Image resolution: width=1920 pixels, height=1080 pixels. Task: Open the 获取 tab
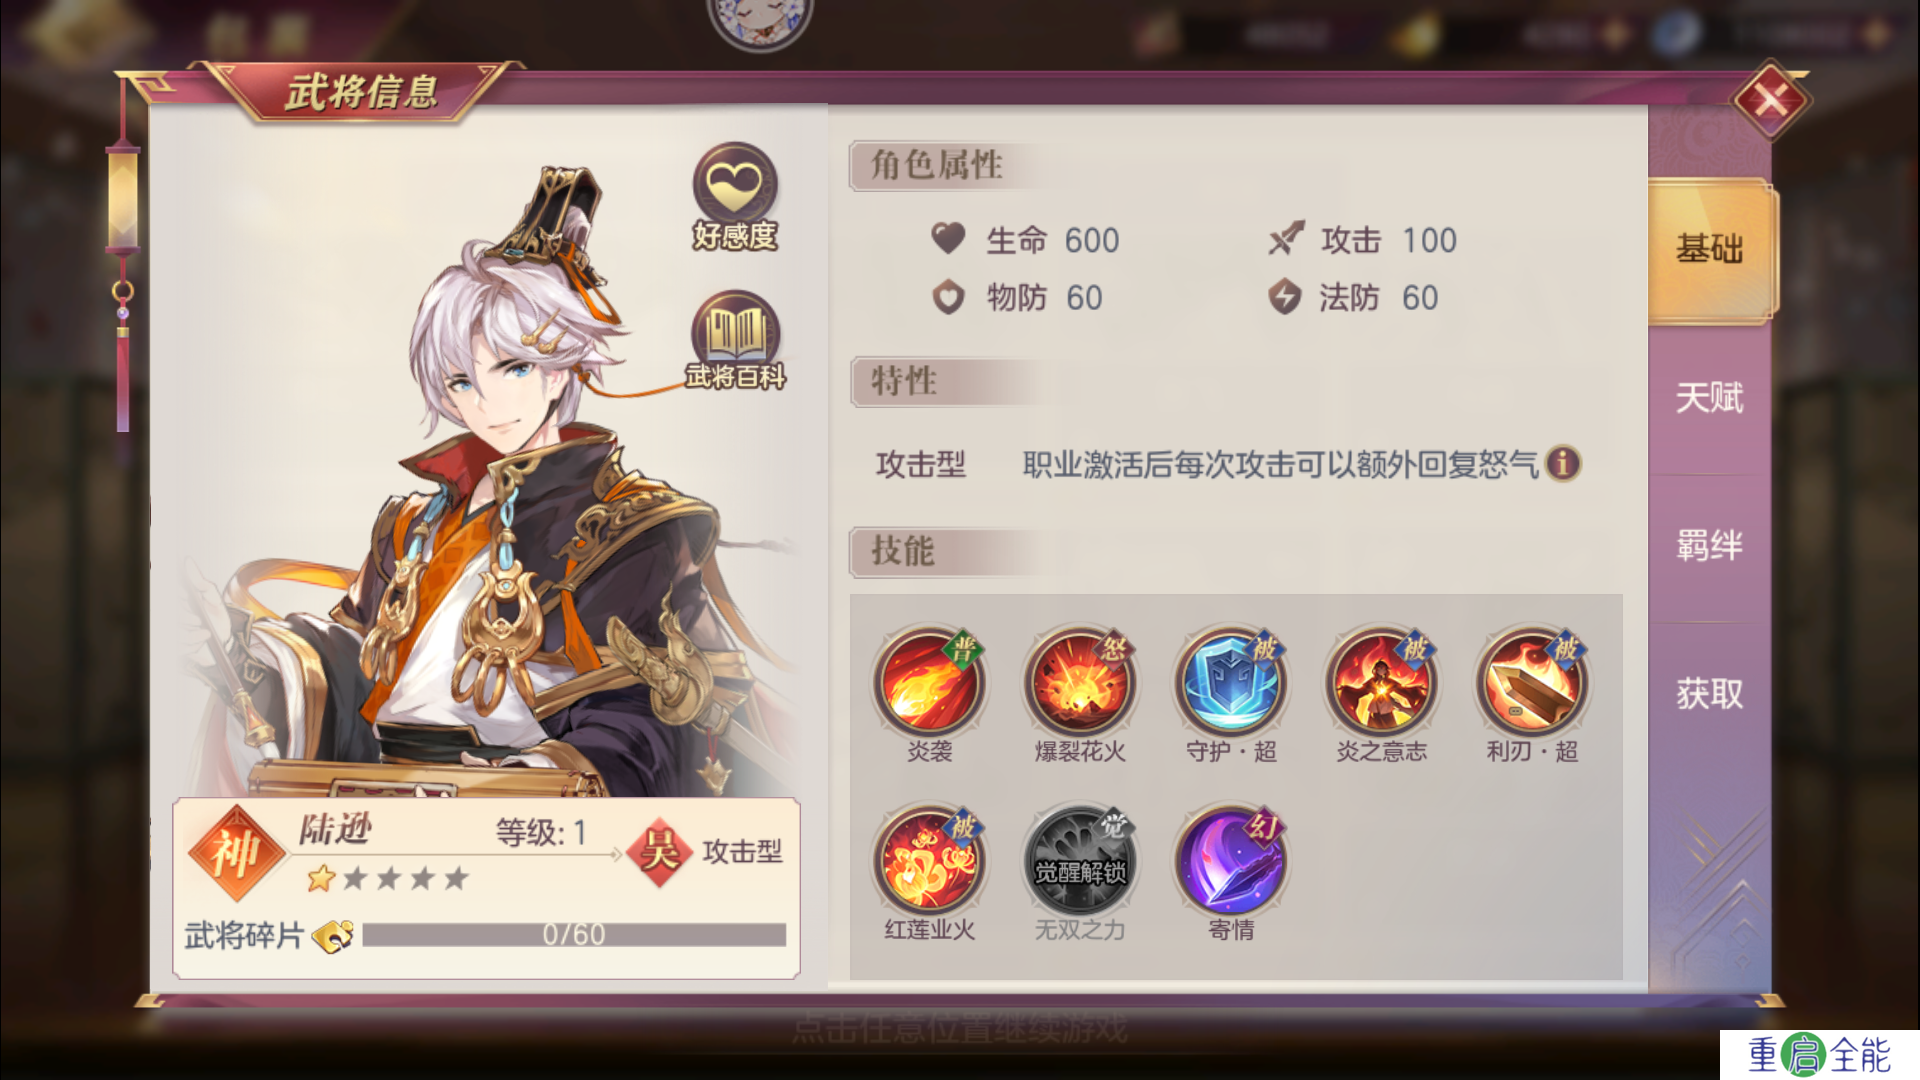point(1710,694)
